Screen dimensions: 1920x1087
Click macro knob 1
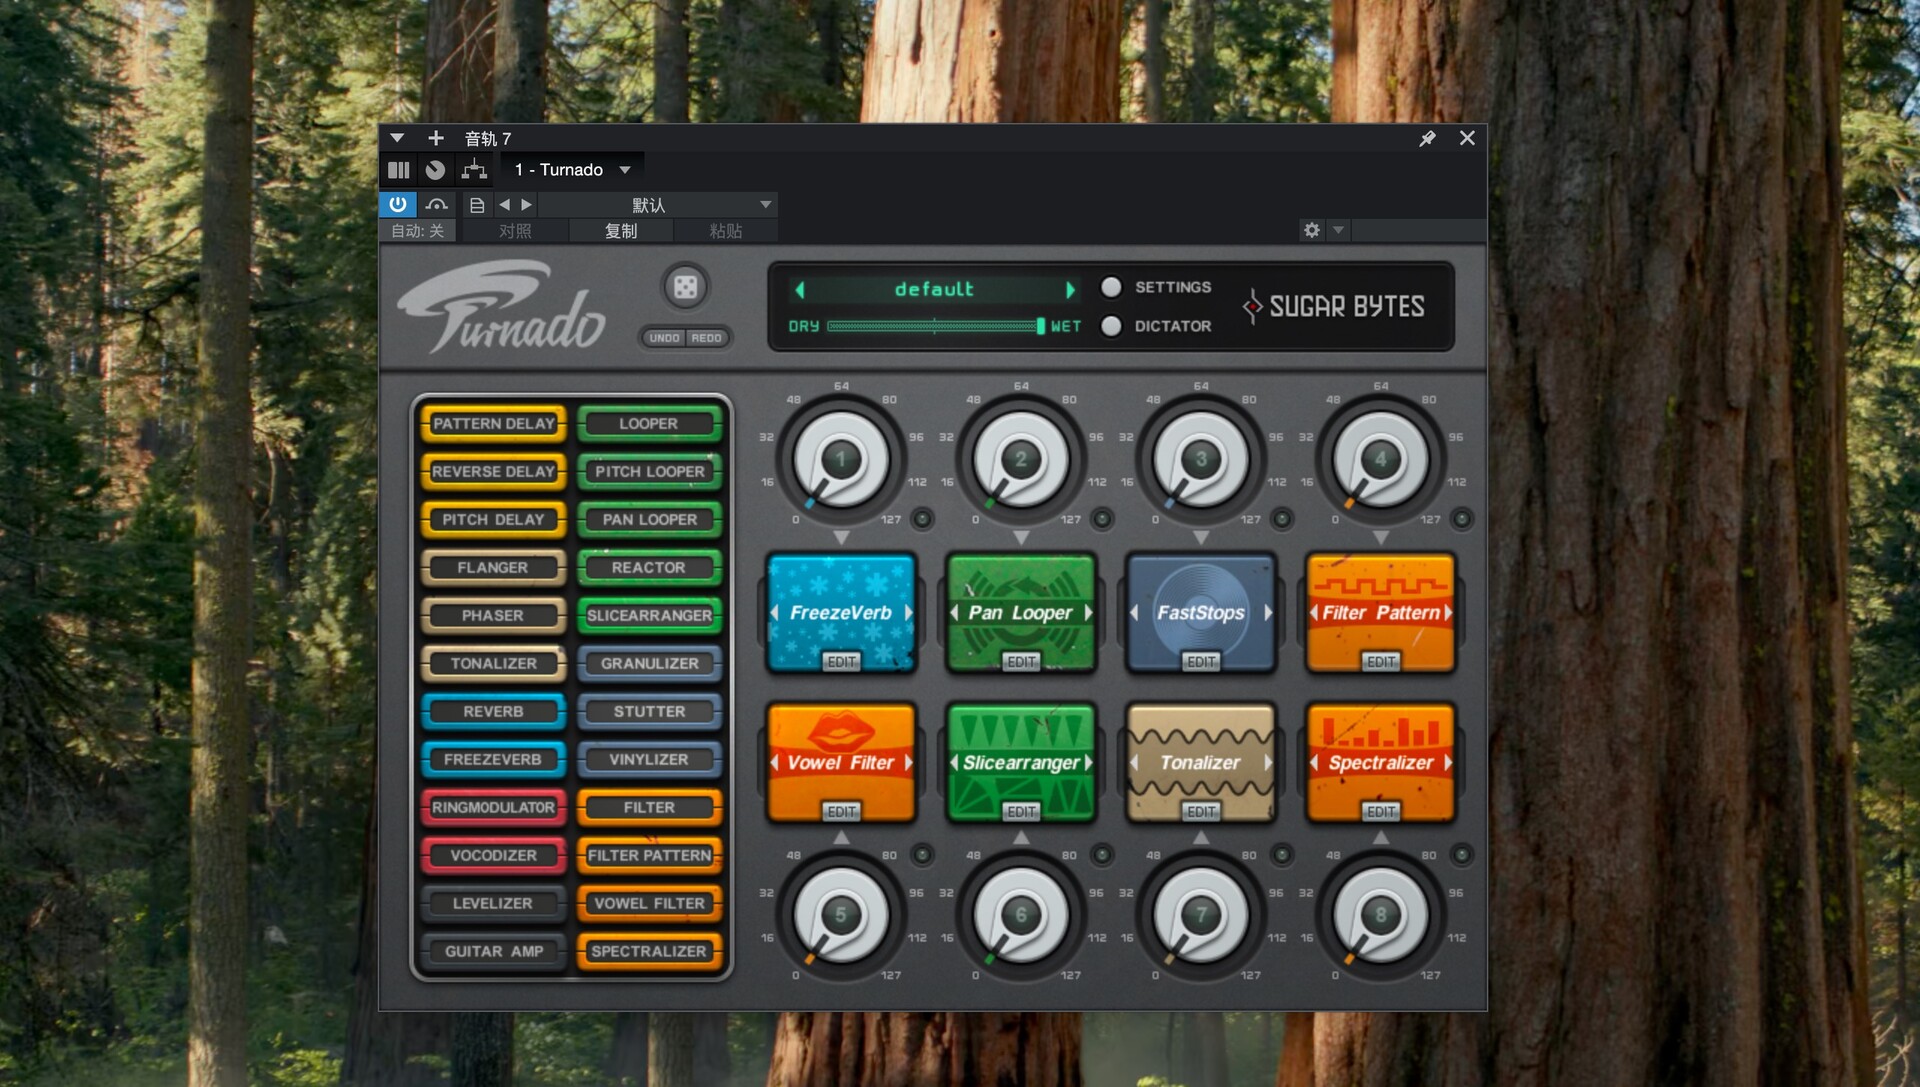(841, 461)
